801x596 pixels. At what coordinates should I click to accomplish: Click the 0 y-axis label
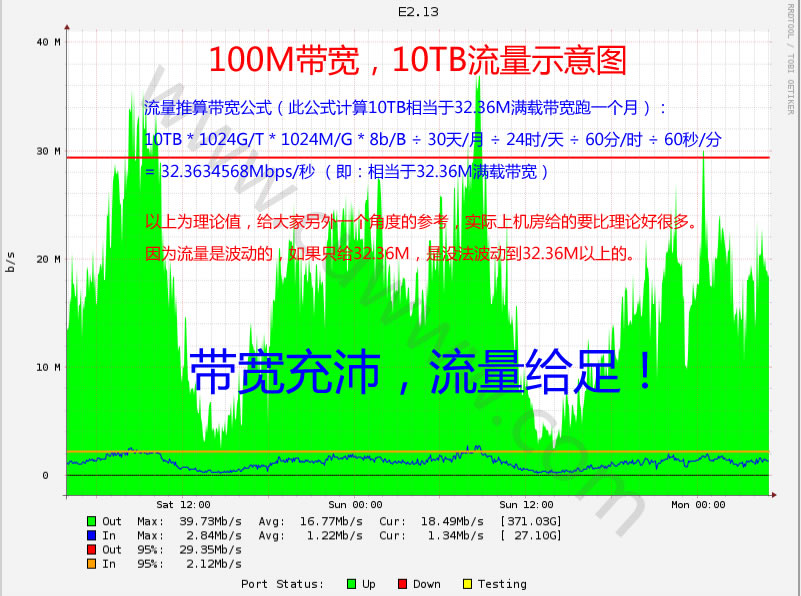(45, 476)
